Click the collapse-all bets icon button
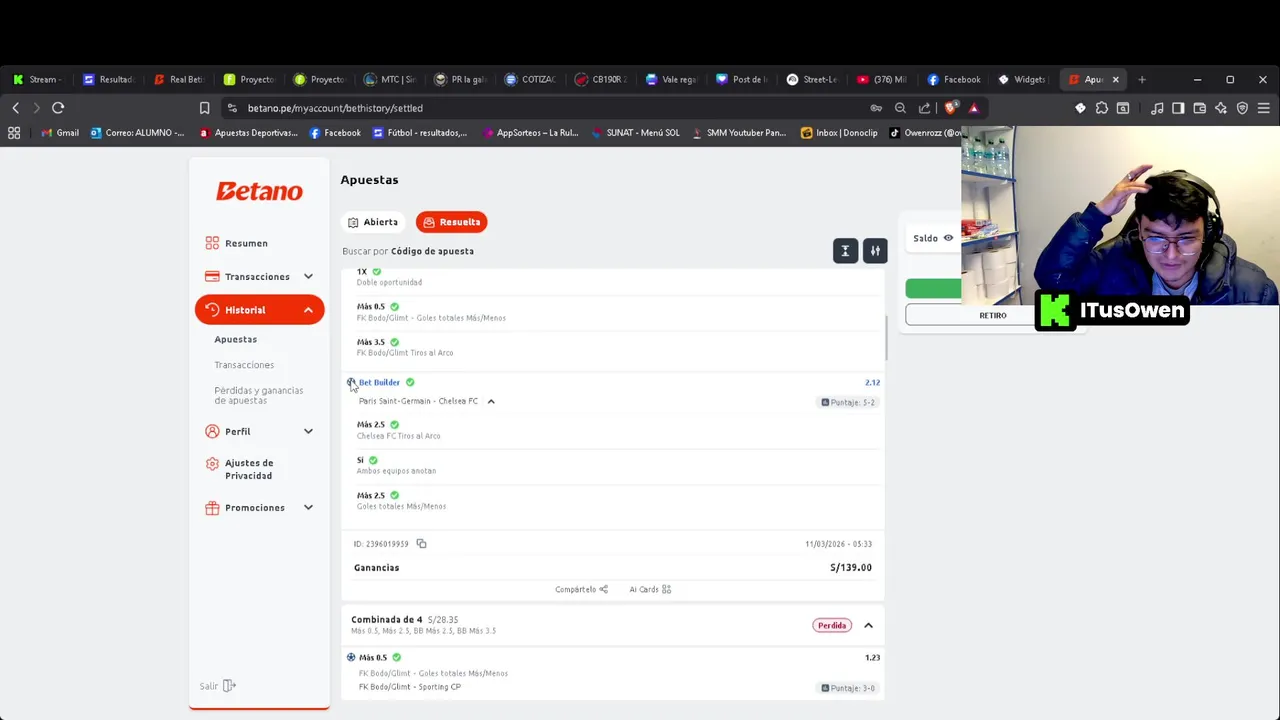This screenshot has width=1280, height=720. click(845, 251)
